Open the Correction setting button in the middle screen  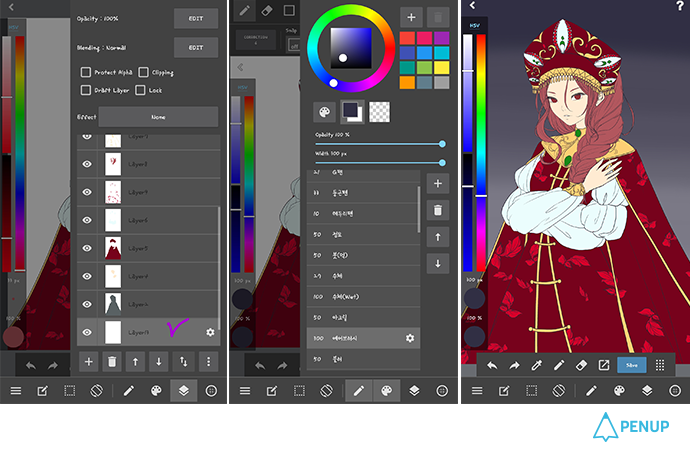pos(256,40)
